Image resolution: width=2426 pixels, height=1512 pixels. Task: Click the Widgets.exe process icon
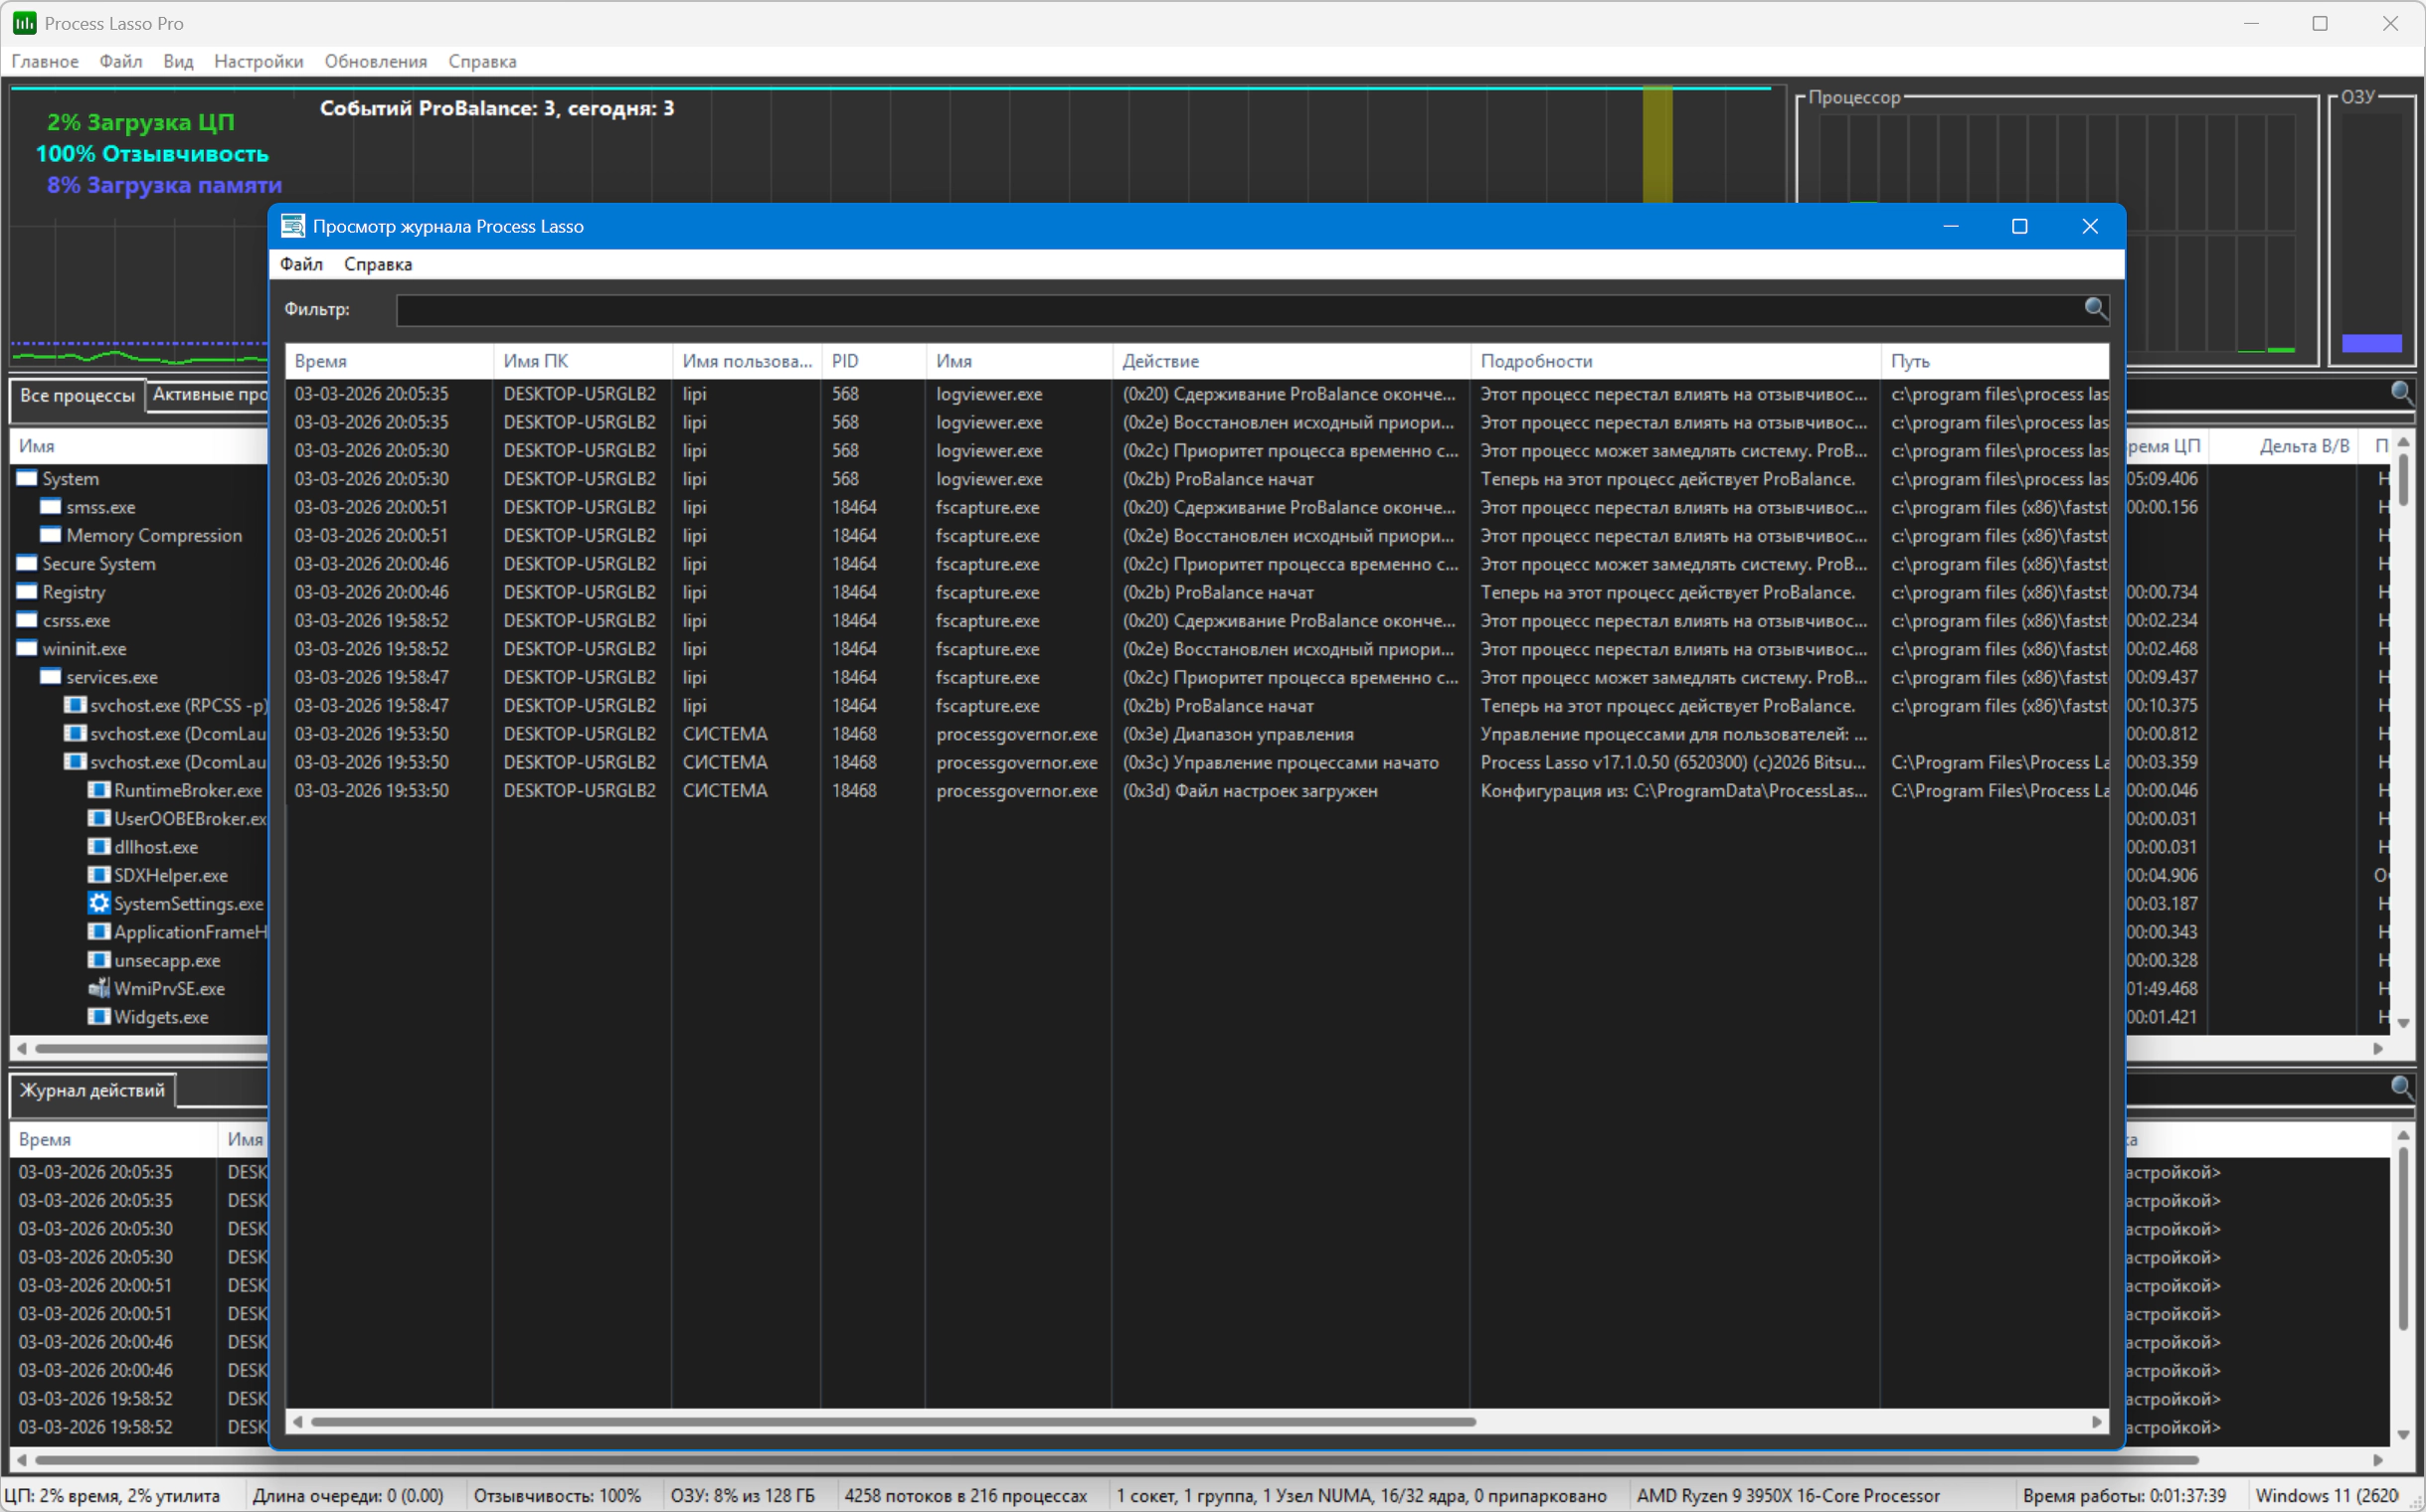point(99,1016)
